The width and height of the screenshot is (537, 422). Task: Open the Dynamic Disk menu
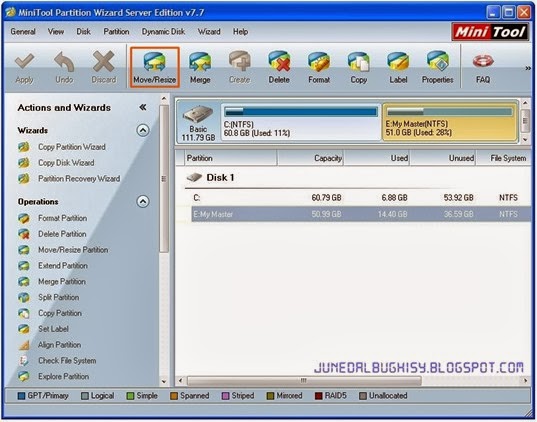pos(163,32)
